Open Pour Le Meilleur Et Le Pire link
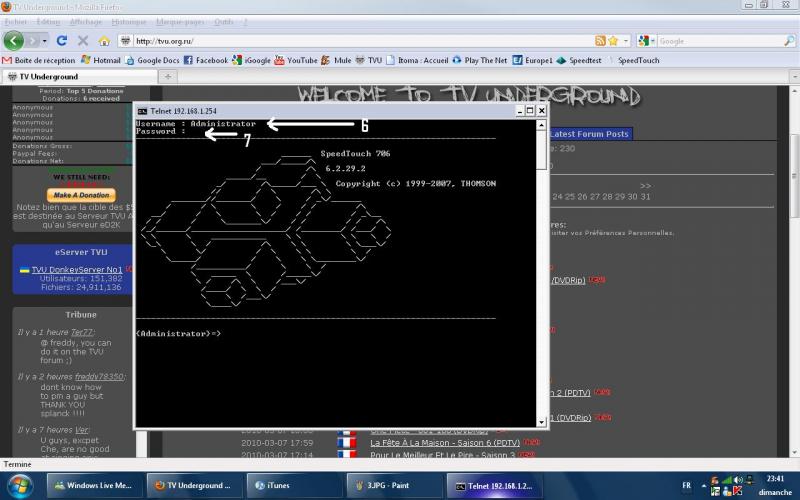This screenshot has height=500, width=800. pyautogui.click(x=443, y=454)
